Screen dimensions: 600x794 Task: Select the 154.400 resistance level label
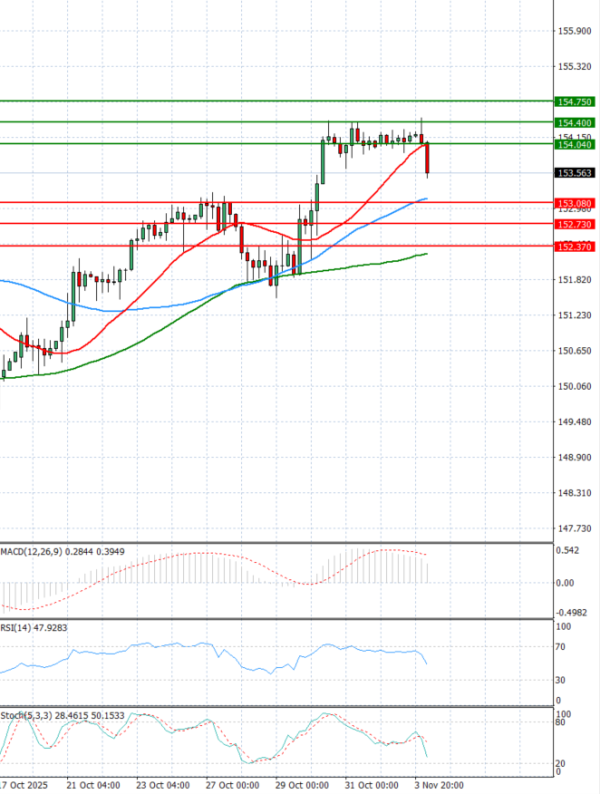(573, 122)
